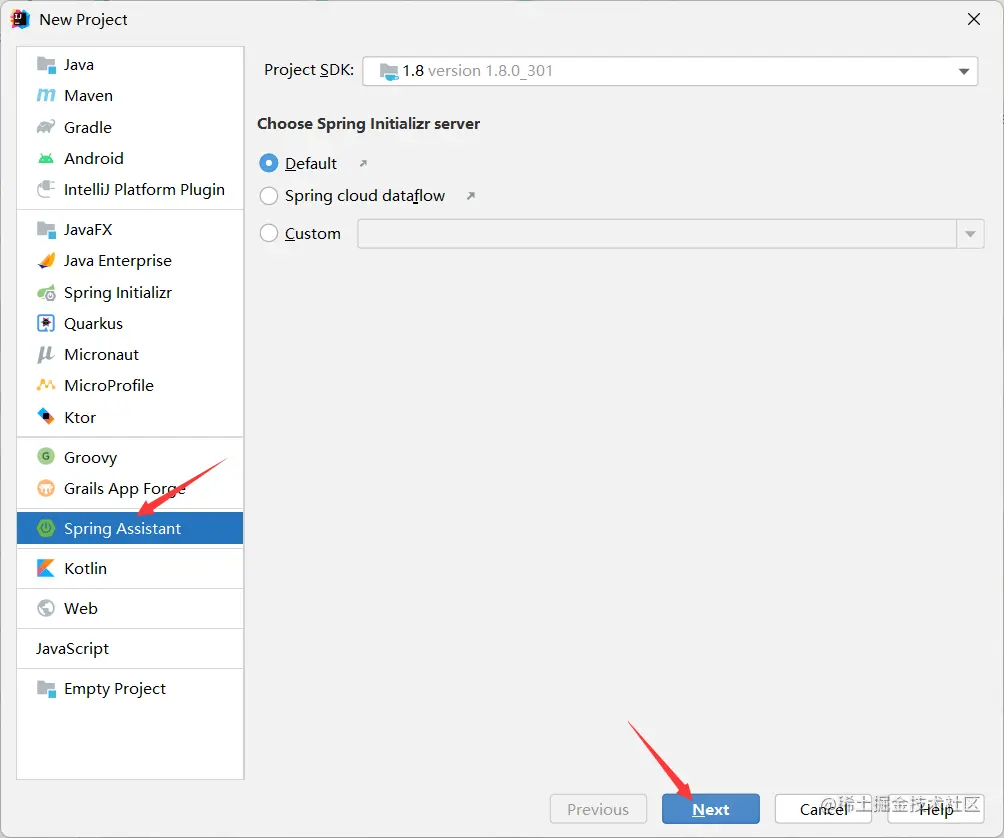Image resolution: width=1004 pixels, height=838 pixels.
Task: Click the 'Choose Spring Initializr server' heading
Action: 368,124
